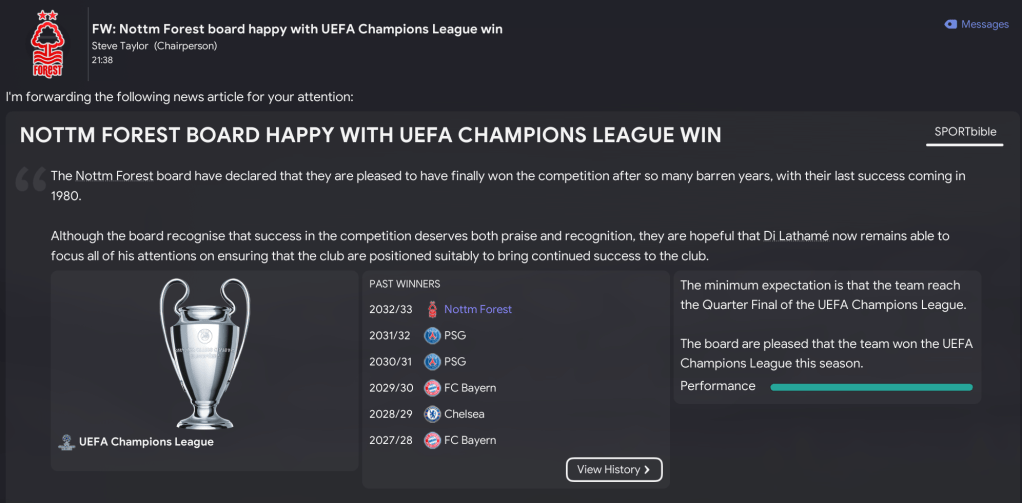The height and width of the screenshot is (503, 1022).
Task: Click the large Champions League trophy image
Action: [204, 350]
